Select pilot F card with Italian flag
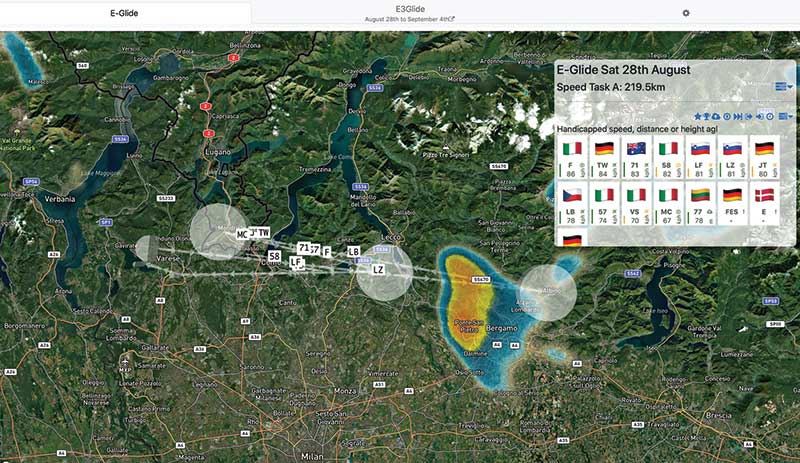The image size is (800, 463). [x=570, y=158]
